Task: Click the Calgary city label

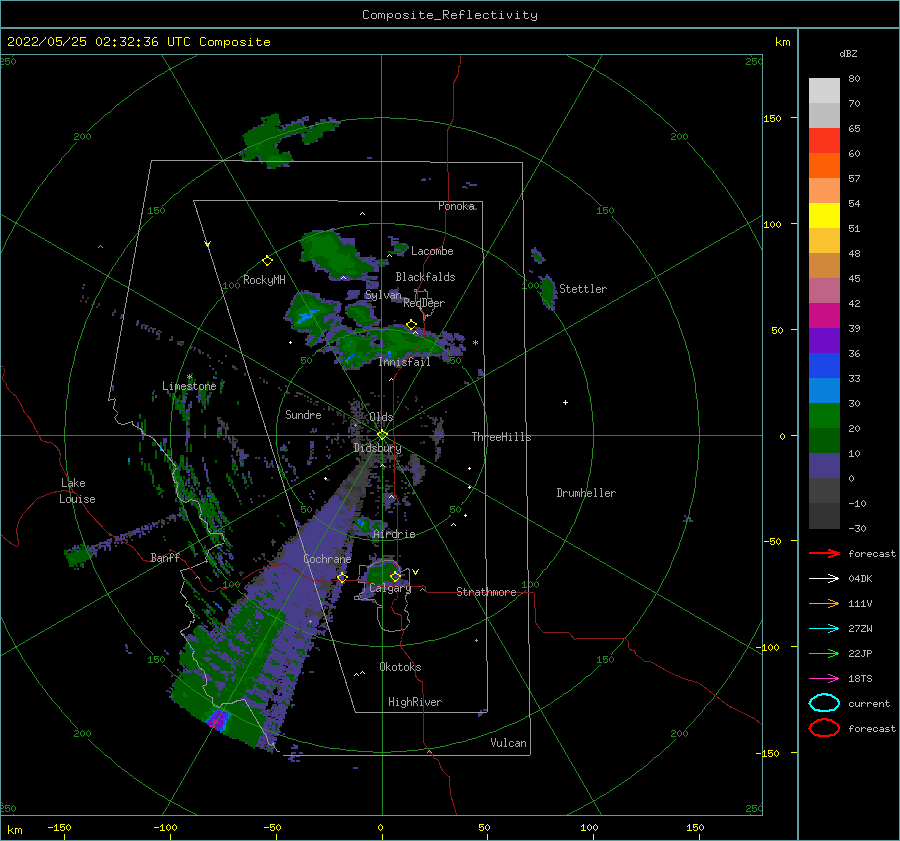Action: (x=390, y=588)
